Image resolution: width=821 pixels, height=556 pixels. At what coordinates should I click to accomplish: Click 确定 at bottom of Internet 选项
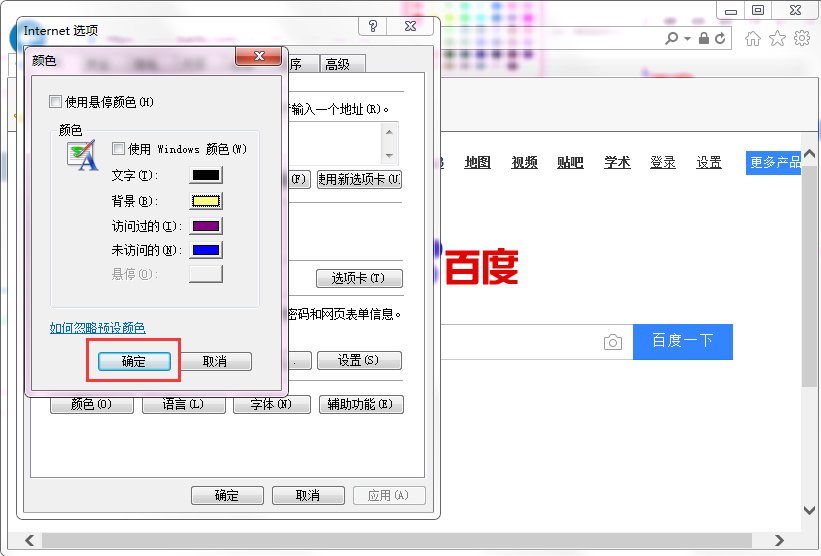[x=227, y=495]
